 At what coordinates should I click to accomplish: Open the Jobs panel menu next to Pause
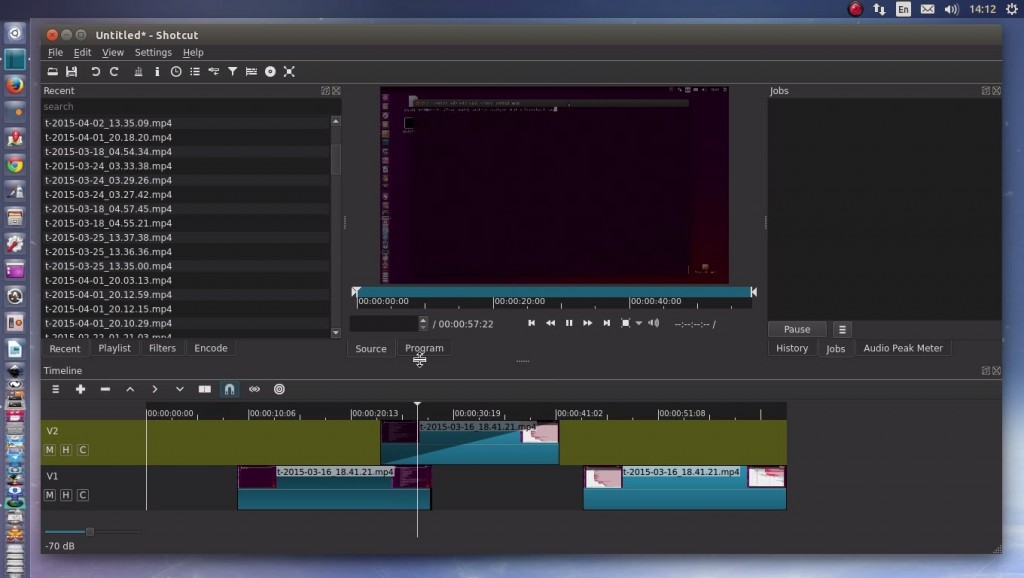pos(842,329)
